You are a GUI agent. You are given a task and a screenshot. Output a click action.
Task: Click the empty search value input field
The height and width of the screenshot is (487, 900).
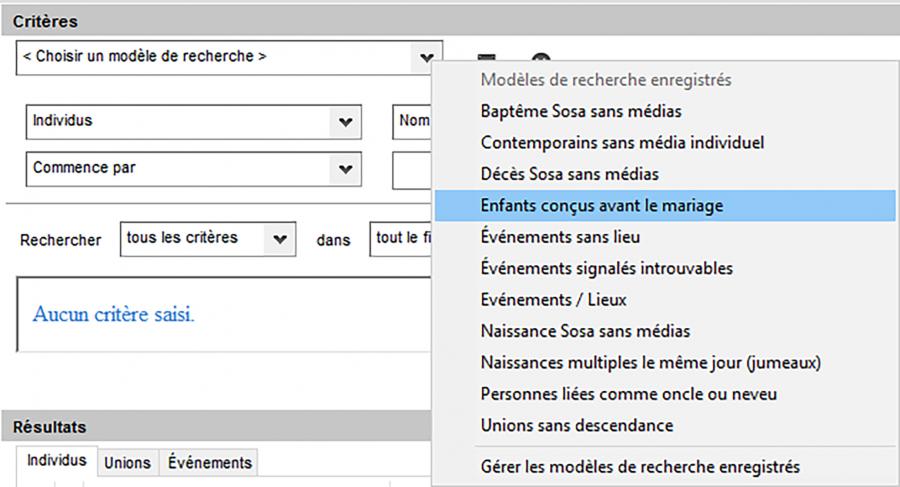pos(412,170)
